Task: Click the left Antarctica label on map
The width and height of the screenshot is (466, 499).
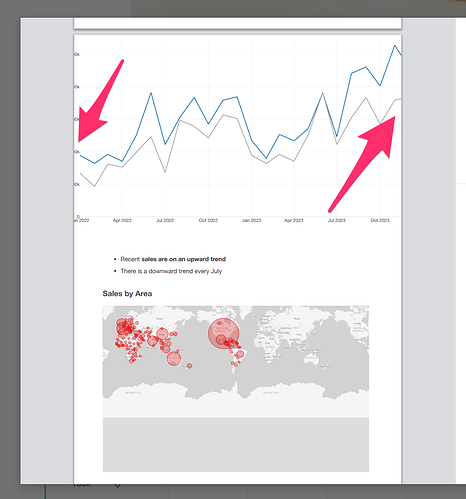Action: (133, 393)
